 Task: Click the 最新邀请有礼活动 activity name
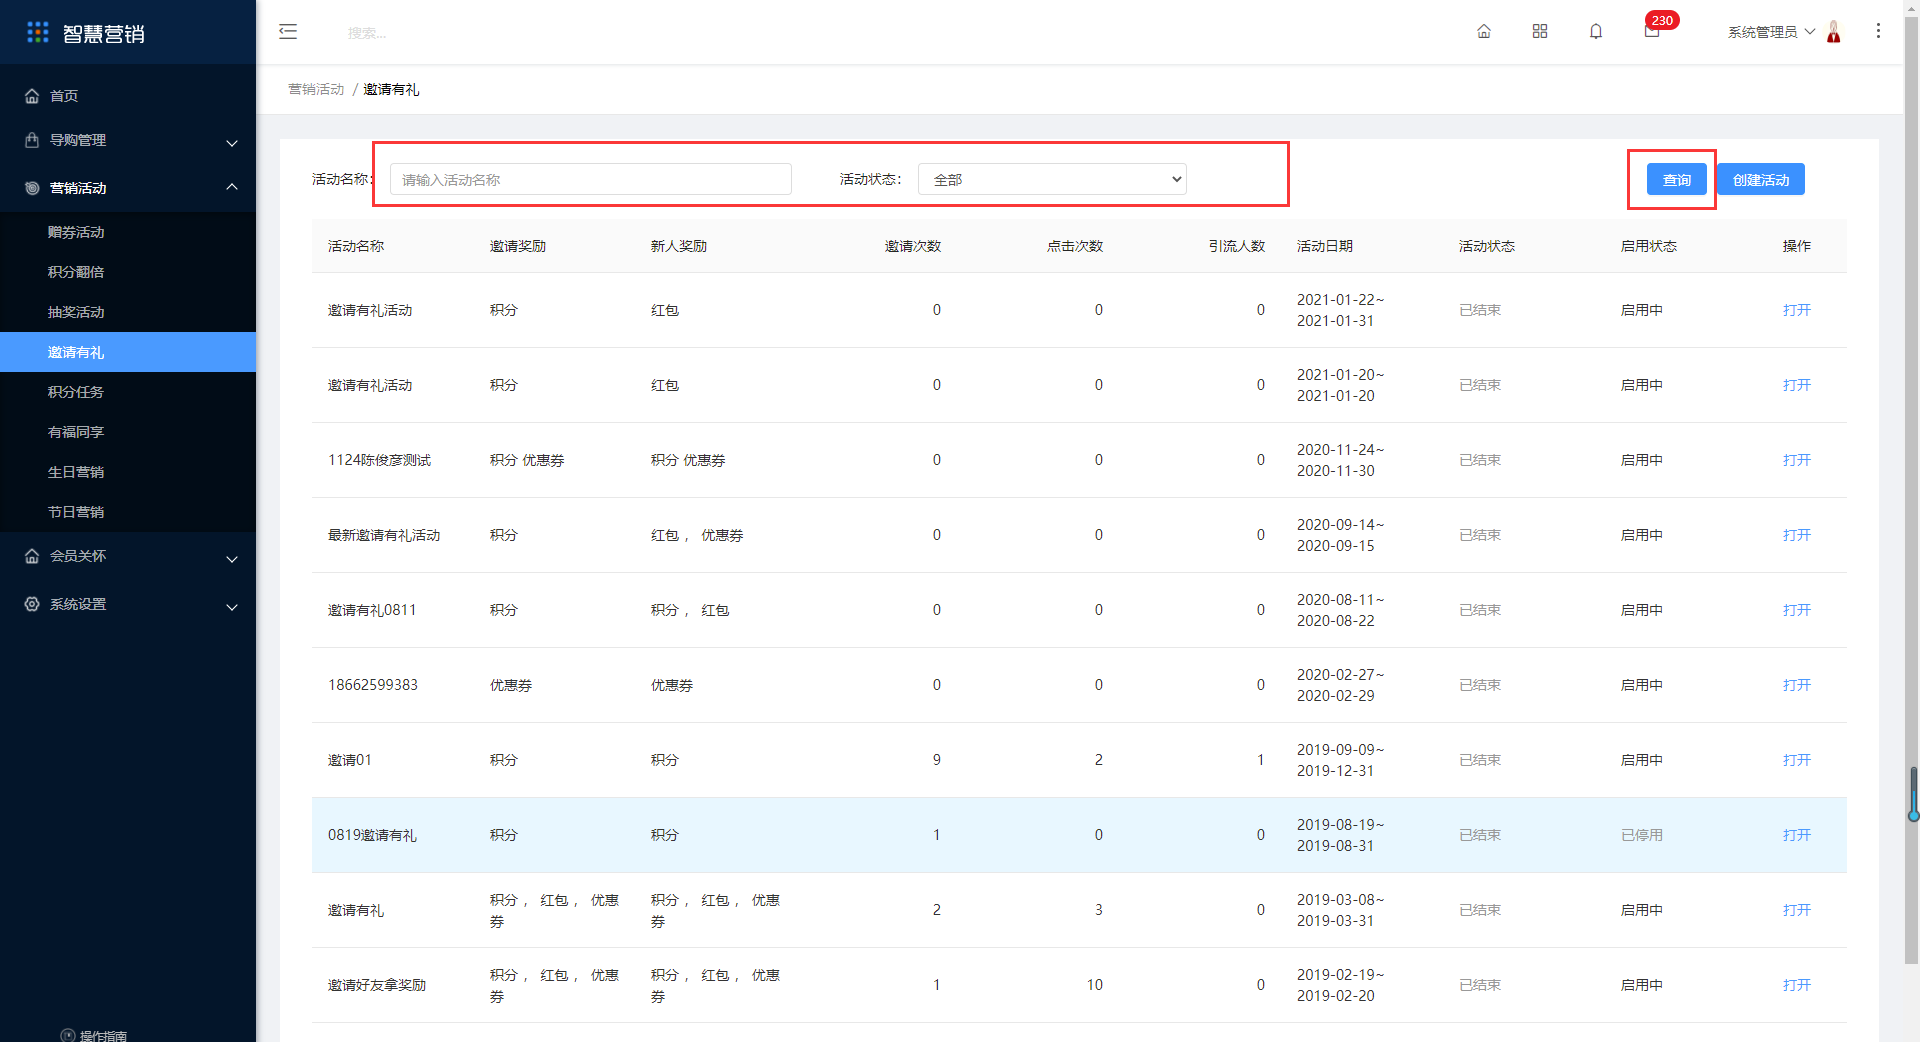pyautogui.click(x=384, y=535)
